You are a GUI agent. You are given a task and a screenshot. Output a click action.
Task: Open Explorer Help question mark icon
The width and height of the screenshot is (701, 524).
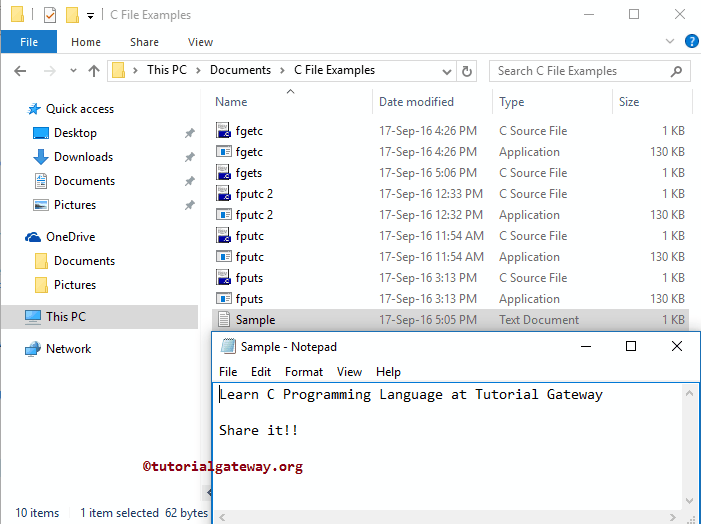[x=691, y=41]
